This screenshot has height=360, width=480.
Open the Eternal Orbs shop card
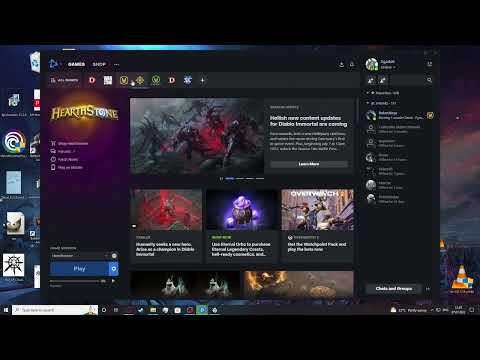[x=241, y=226]
